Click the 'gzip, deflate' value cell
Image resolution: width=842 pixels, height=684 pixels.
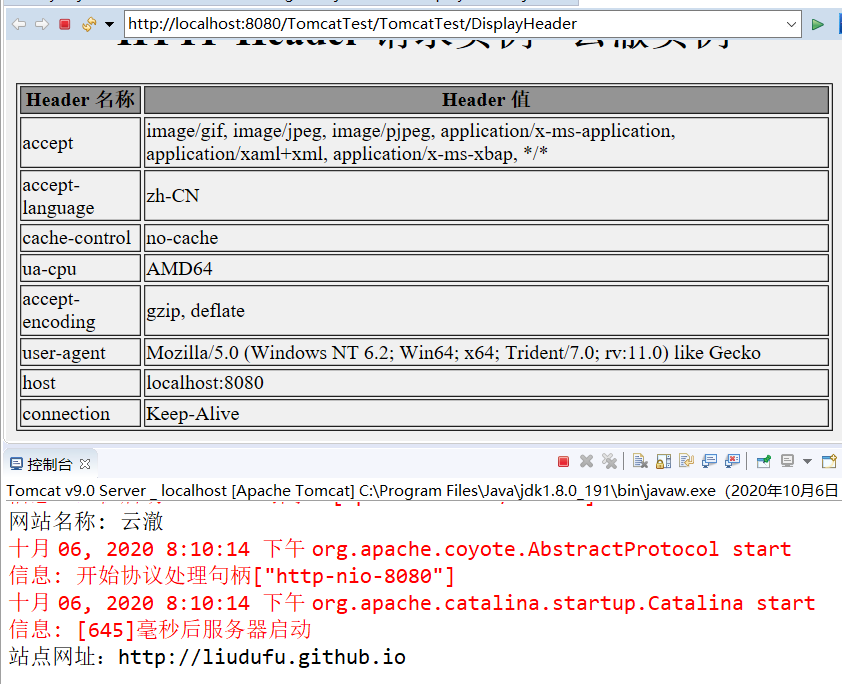pyautogui.click(x=487, y=311)
